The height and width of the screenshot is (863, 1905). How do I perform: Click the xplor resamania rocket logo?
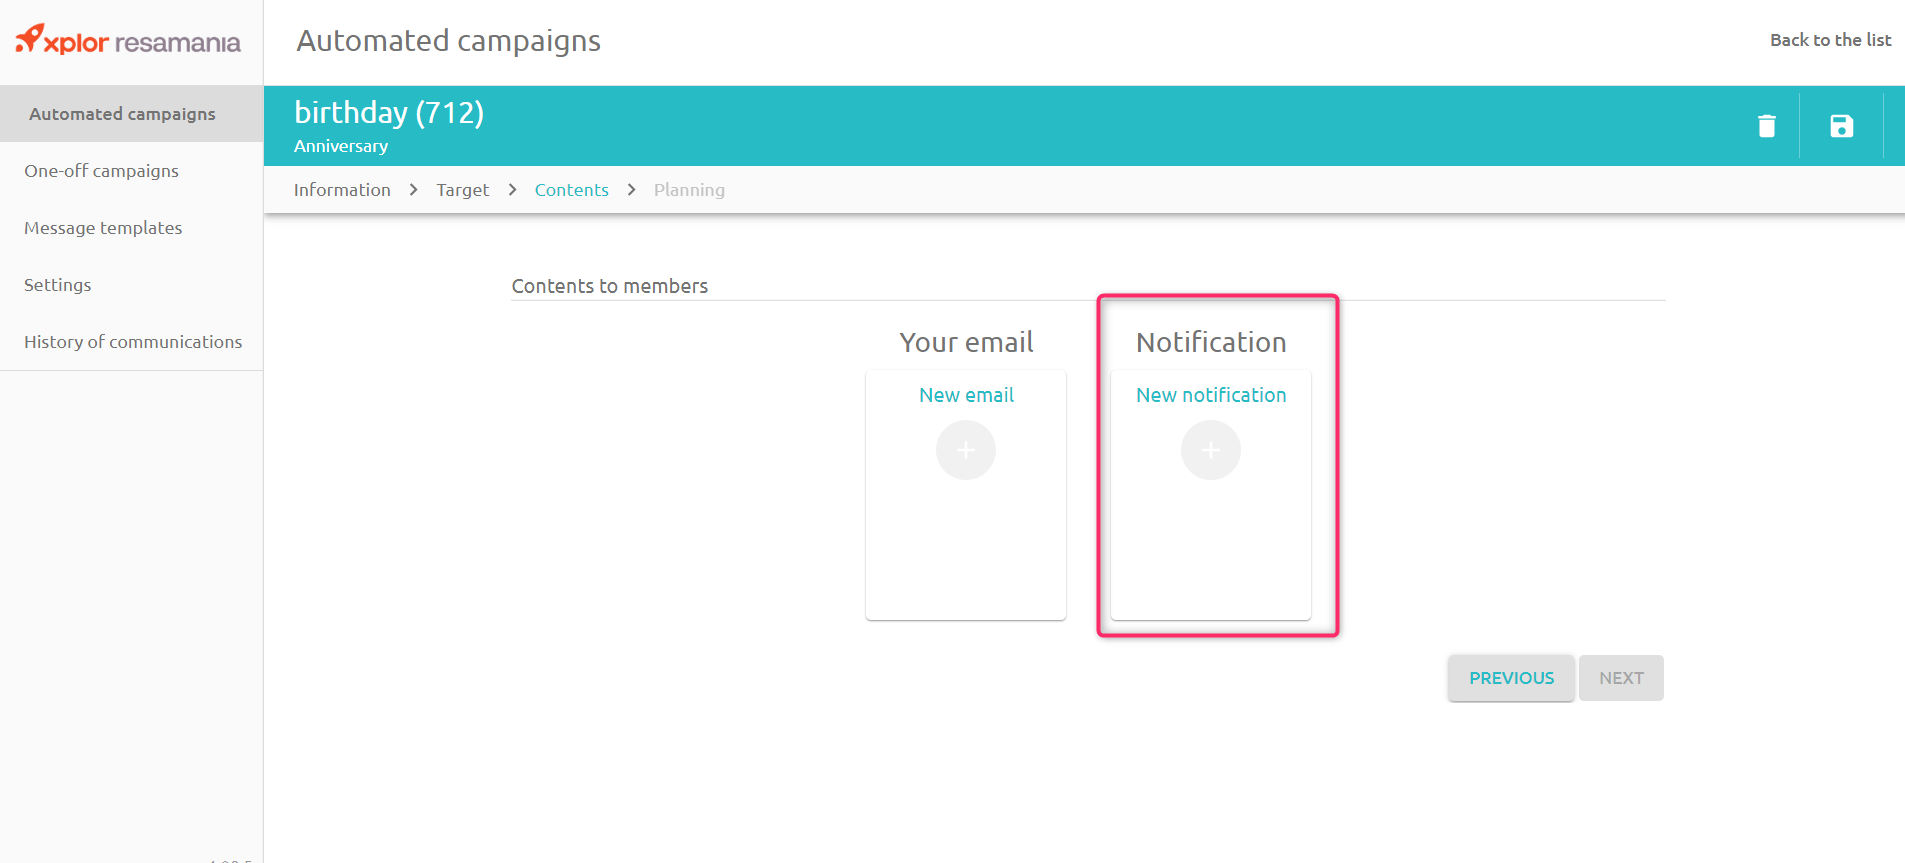(x=30, y=39)
